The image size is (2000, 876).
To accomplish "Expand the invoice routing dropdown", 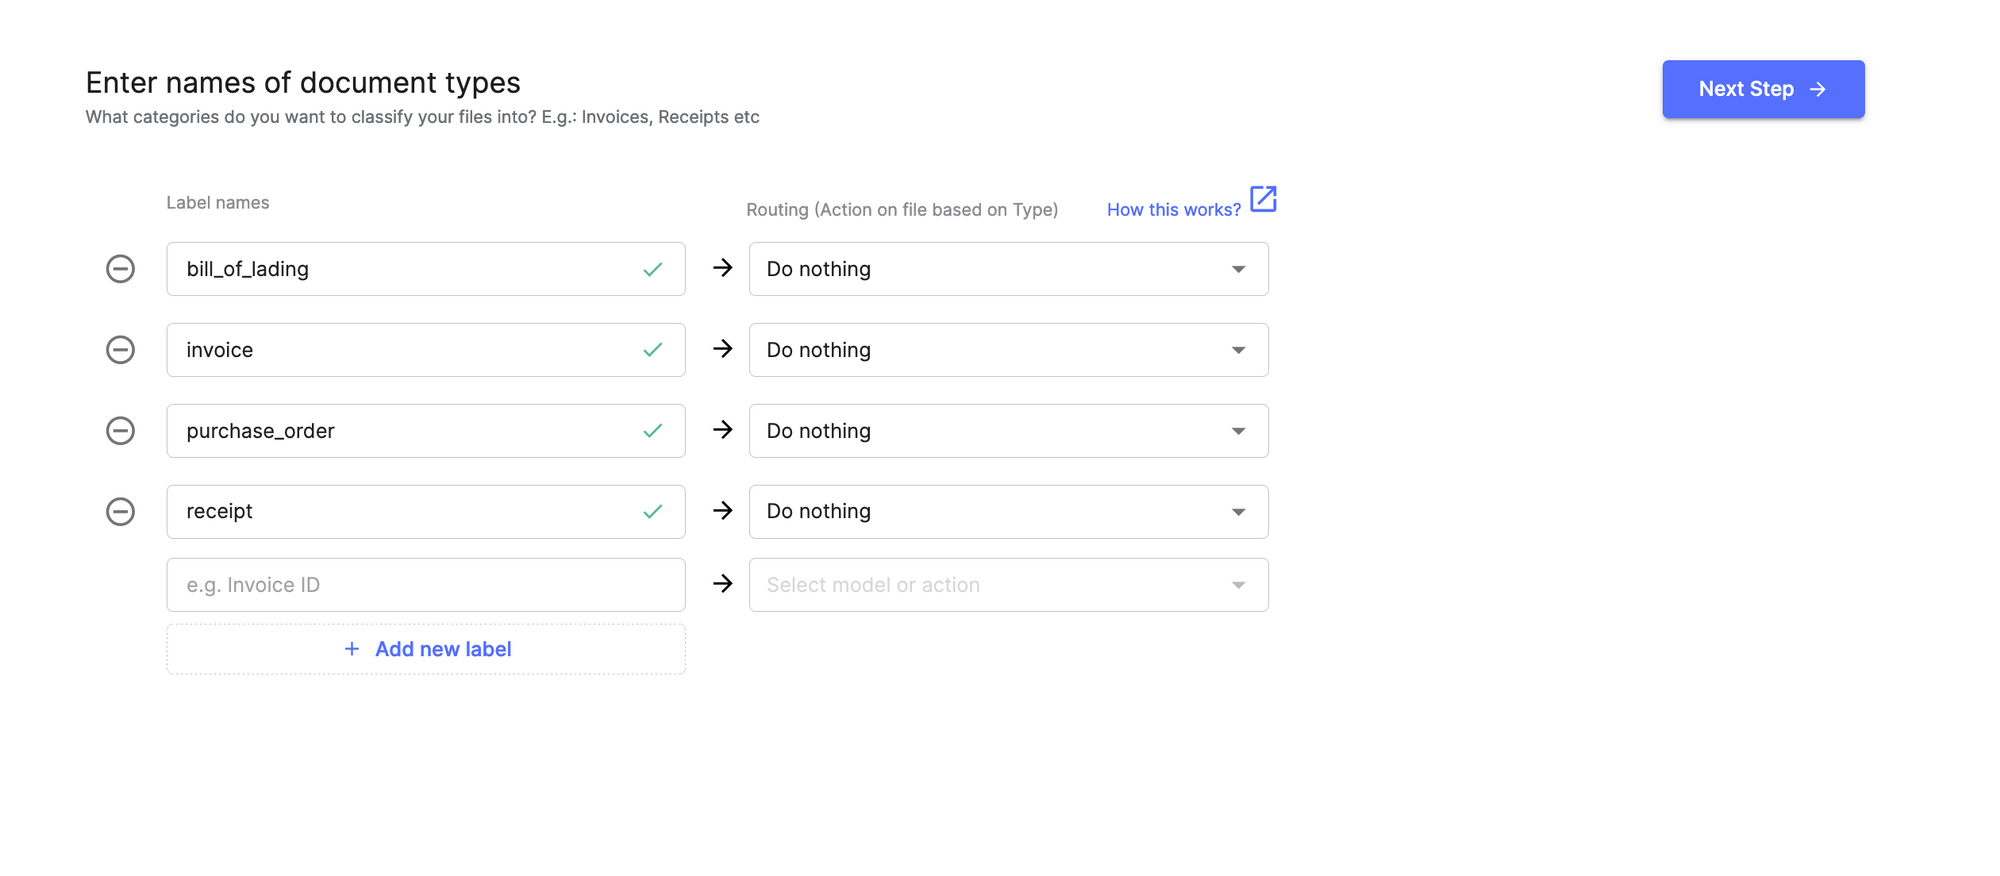I will point(1008,350).
